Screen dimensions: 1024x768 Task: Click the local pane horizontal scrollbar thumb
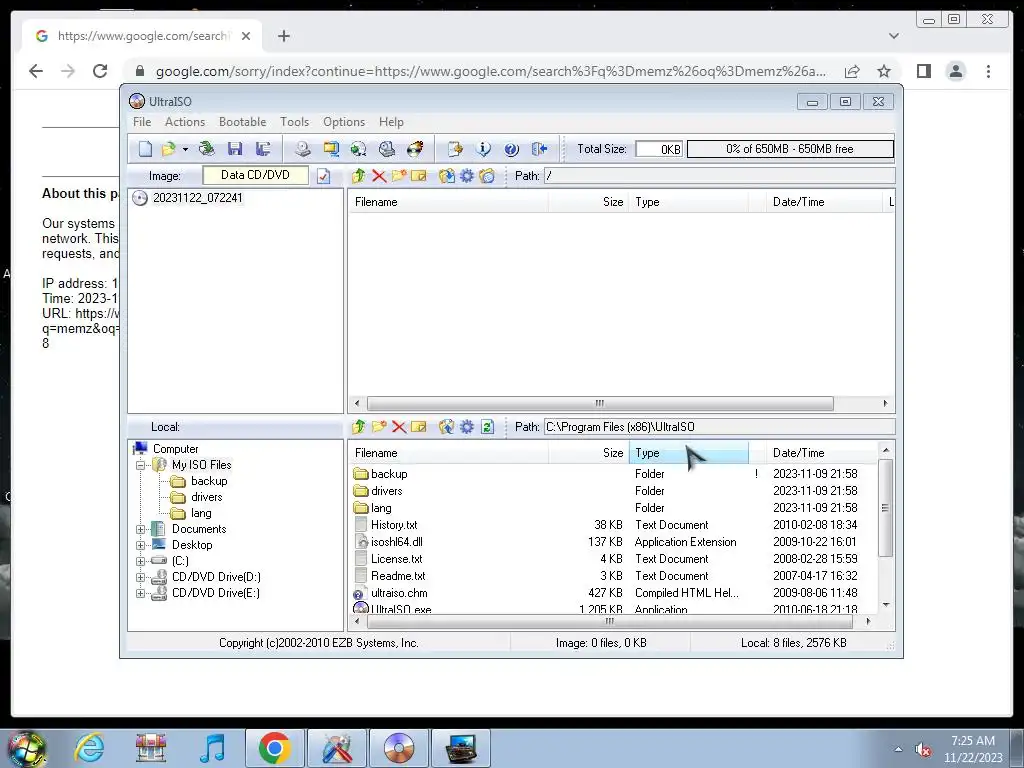(609, 622)
